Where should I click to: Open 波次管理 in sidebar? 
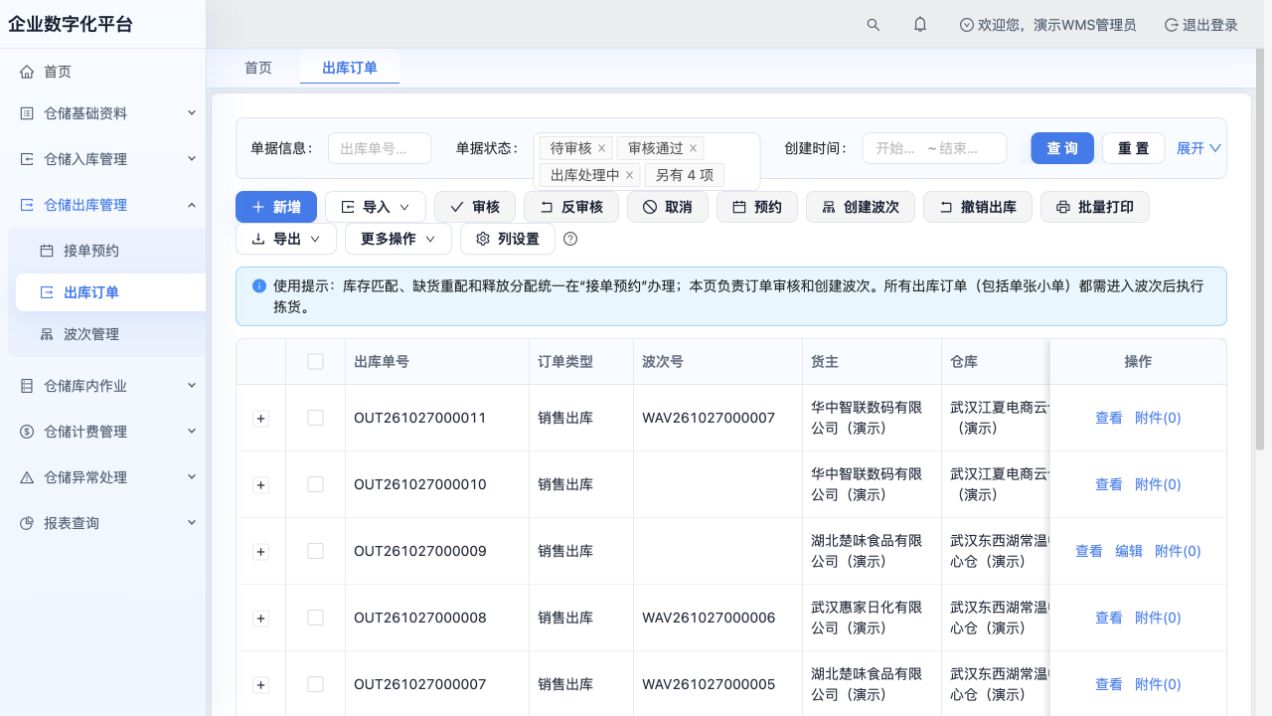pos(106,335)
